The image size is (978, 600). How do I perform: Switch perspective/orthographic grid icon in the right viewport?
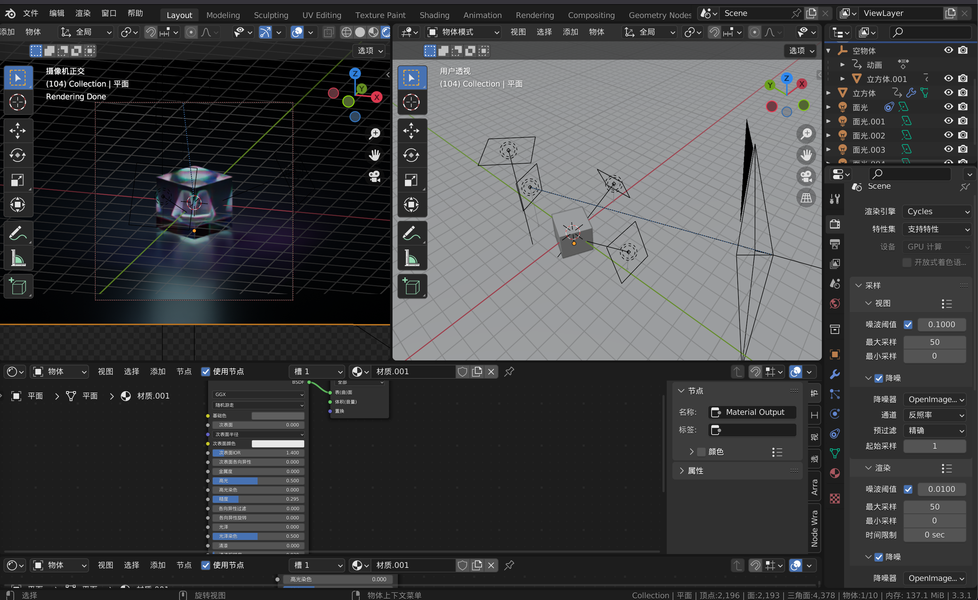(x=806, y=198)
